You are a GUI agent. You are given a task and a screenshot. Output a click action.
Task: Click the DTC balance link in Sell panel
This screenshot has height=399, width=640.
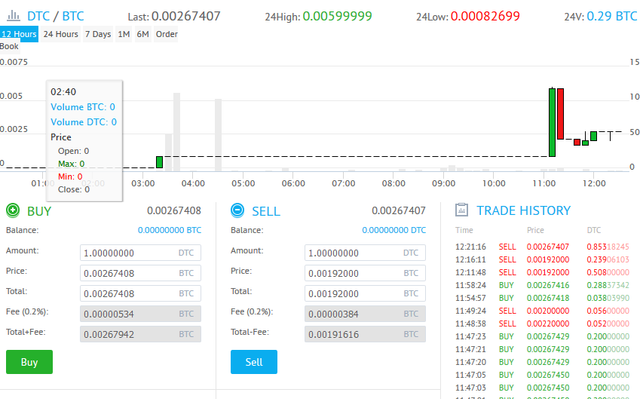(394, 230)
